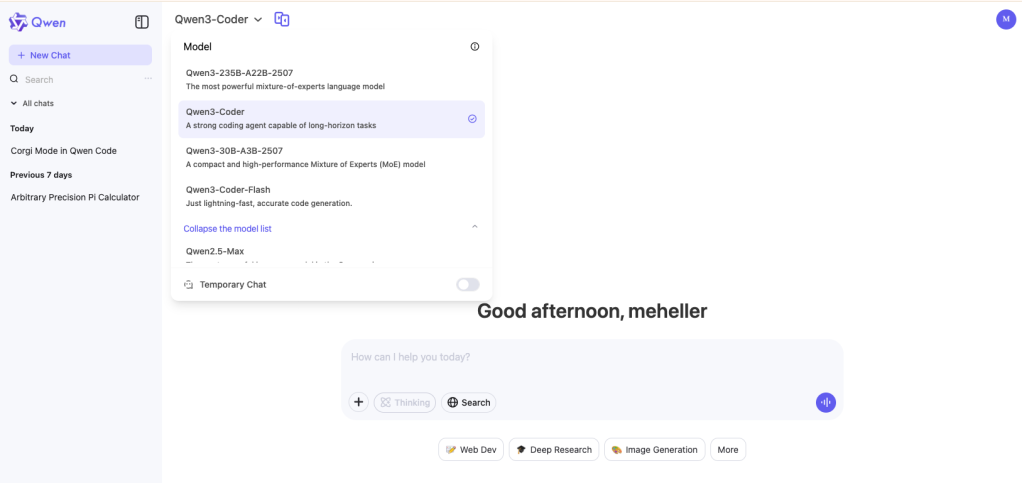Click the model info icon

pos(474,47)
